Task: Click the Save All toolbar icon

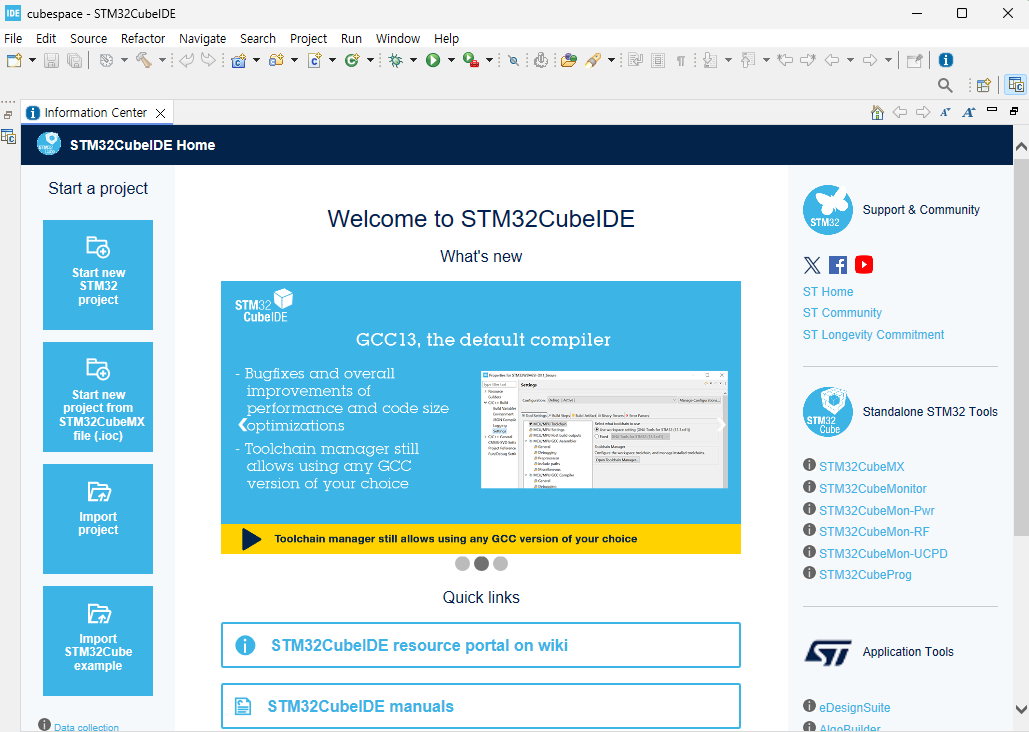Action: click(75, 60)
